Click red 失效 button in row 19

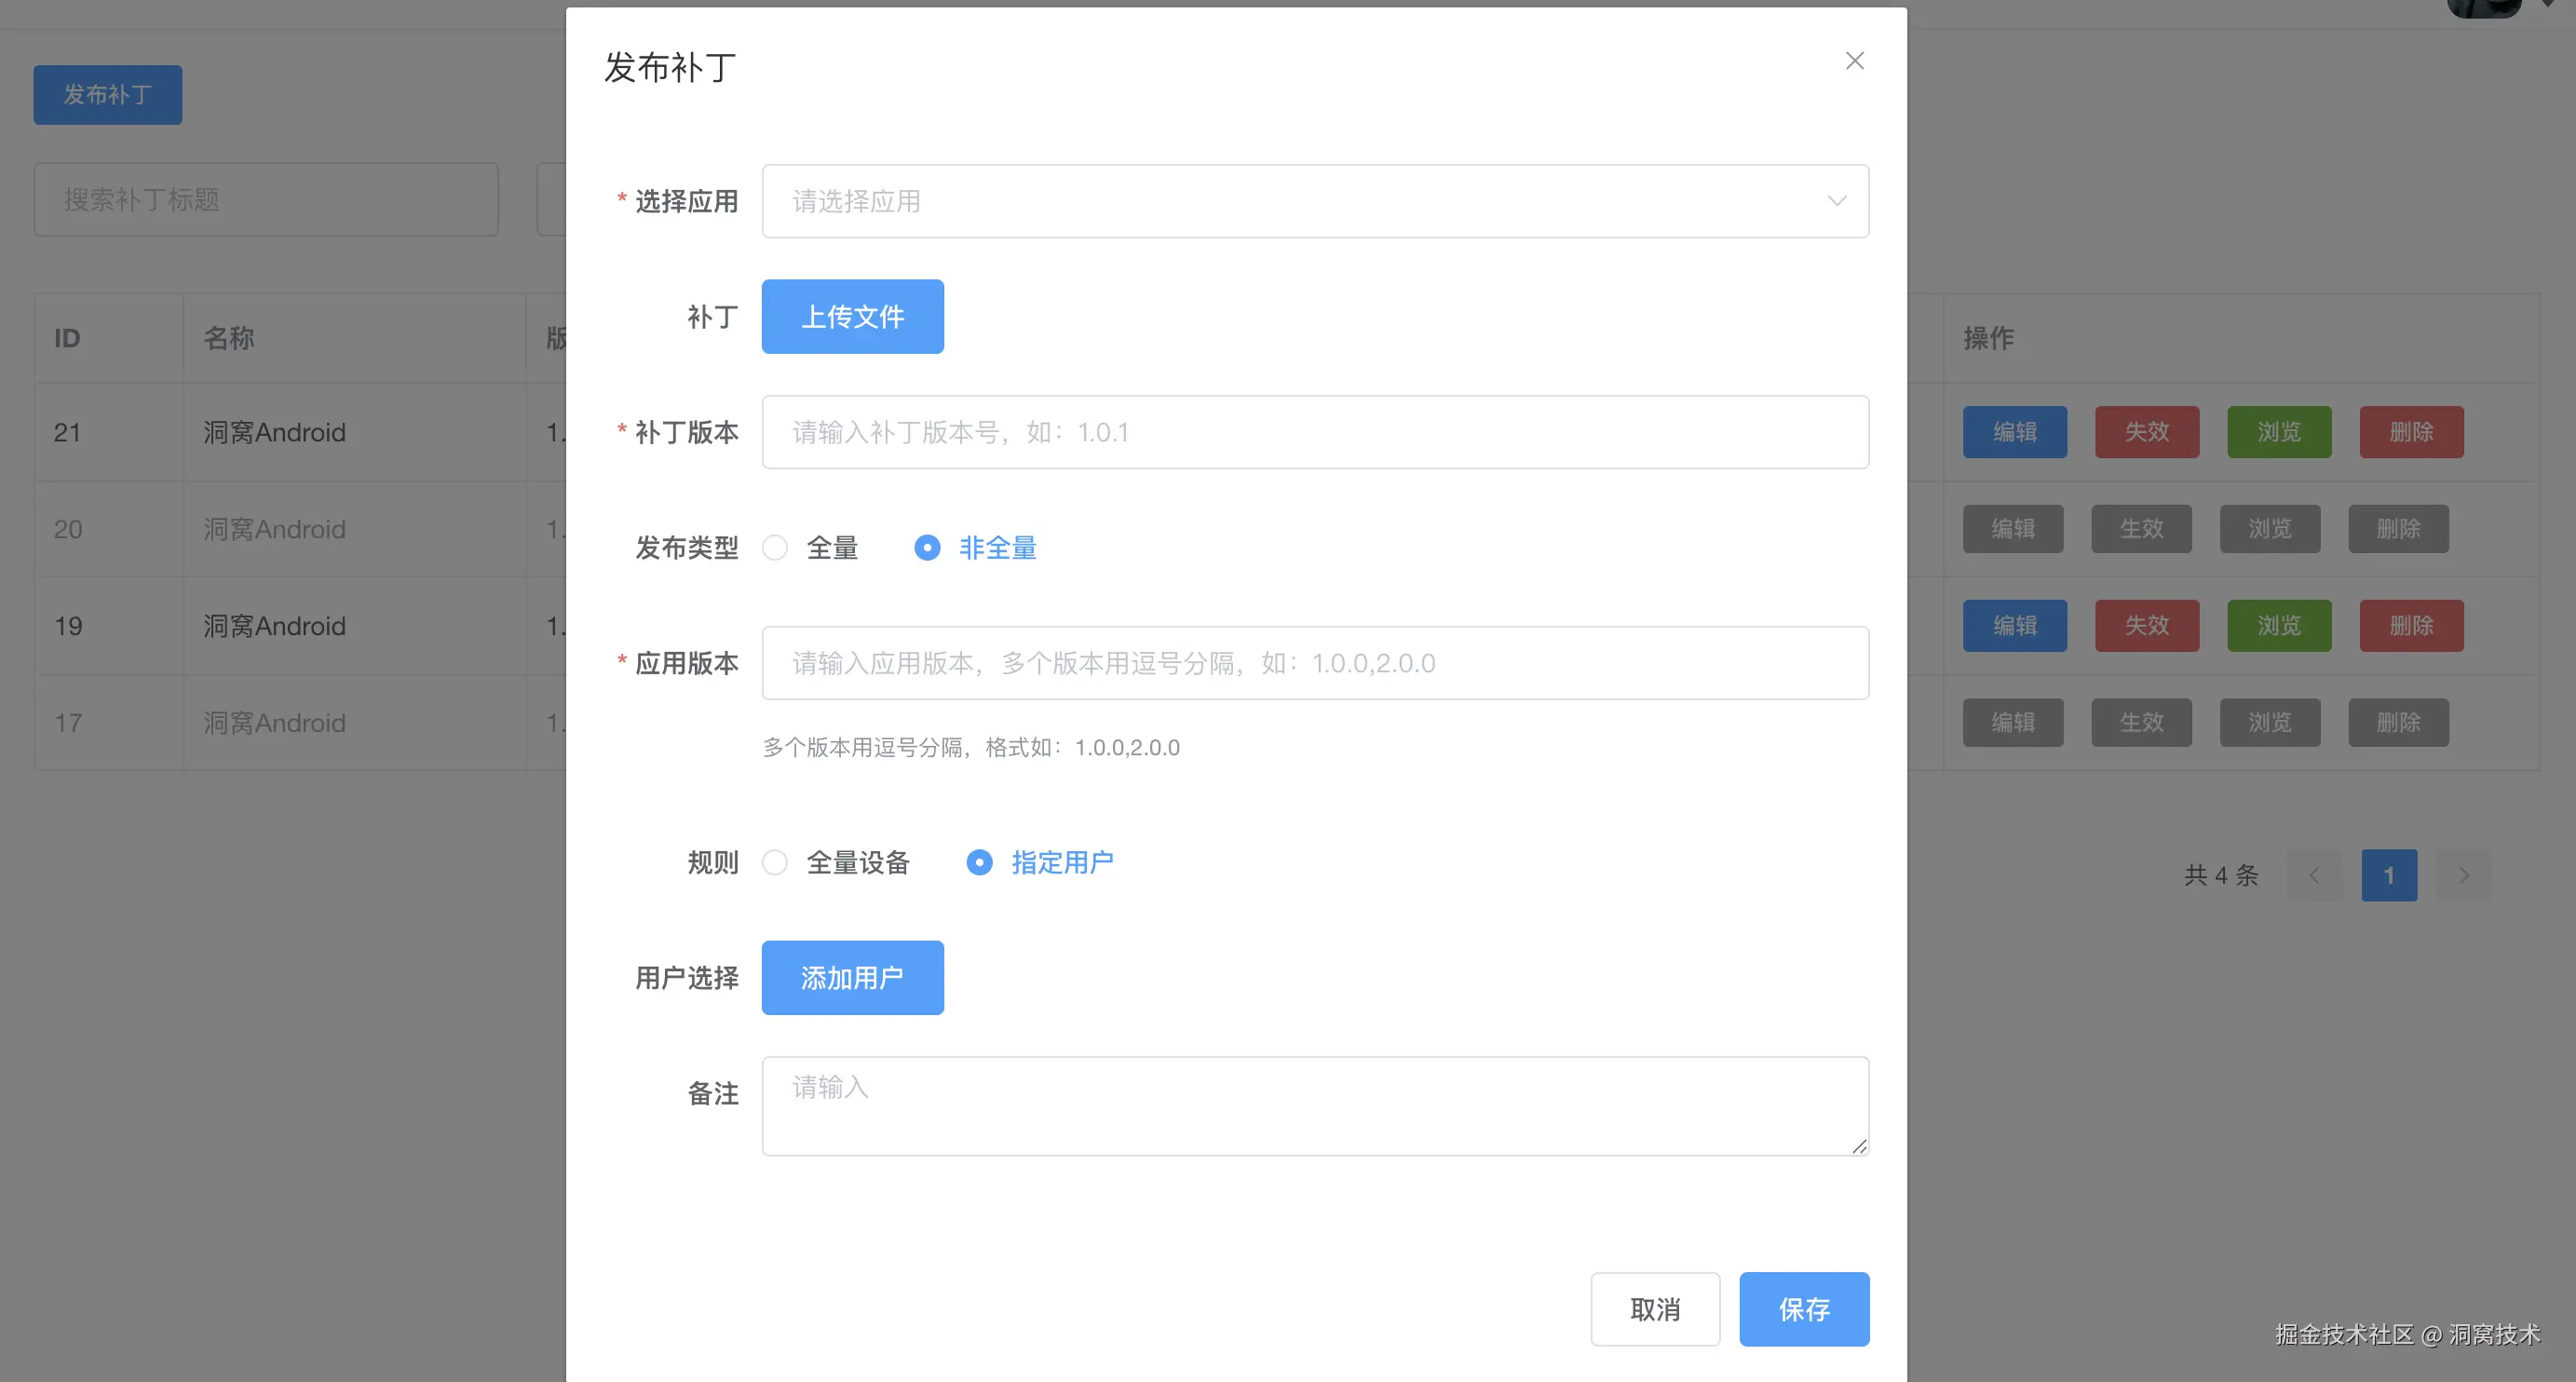click(2146, 626)
